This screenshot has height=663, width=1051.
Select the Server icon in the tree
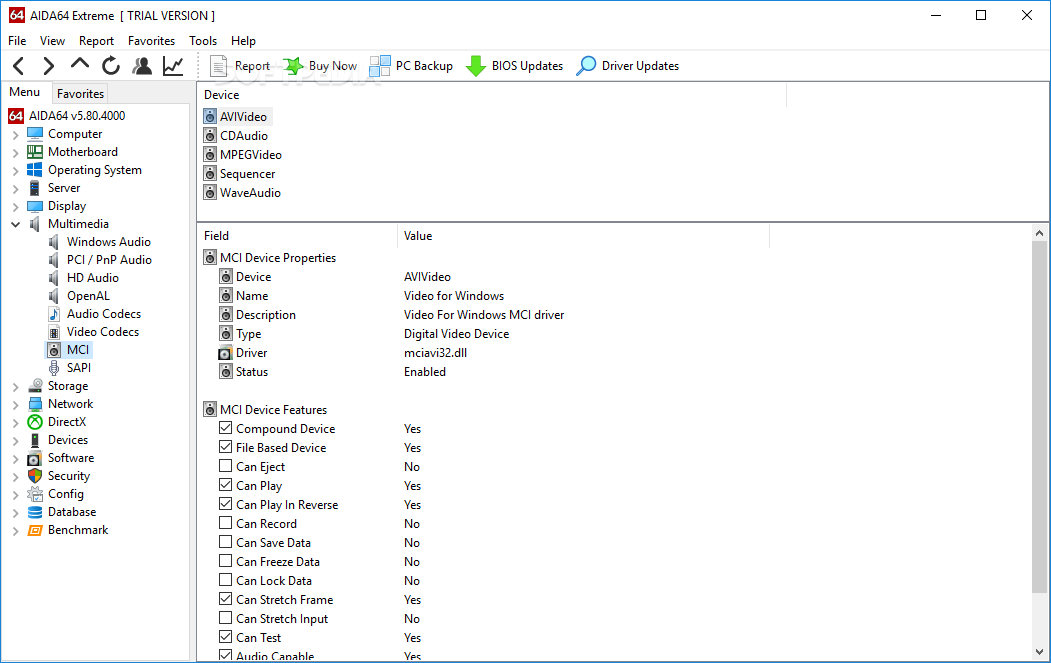tap(35, 188)
